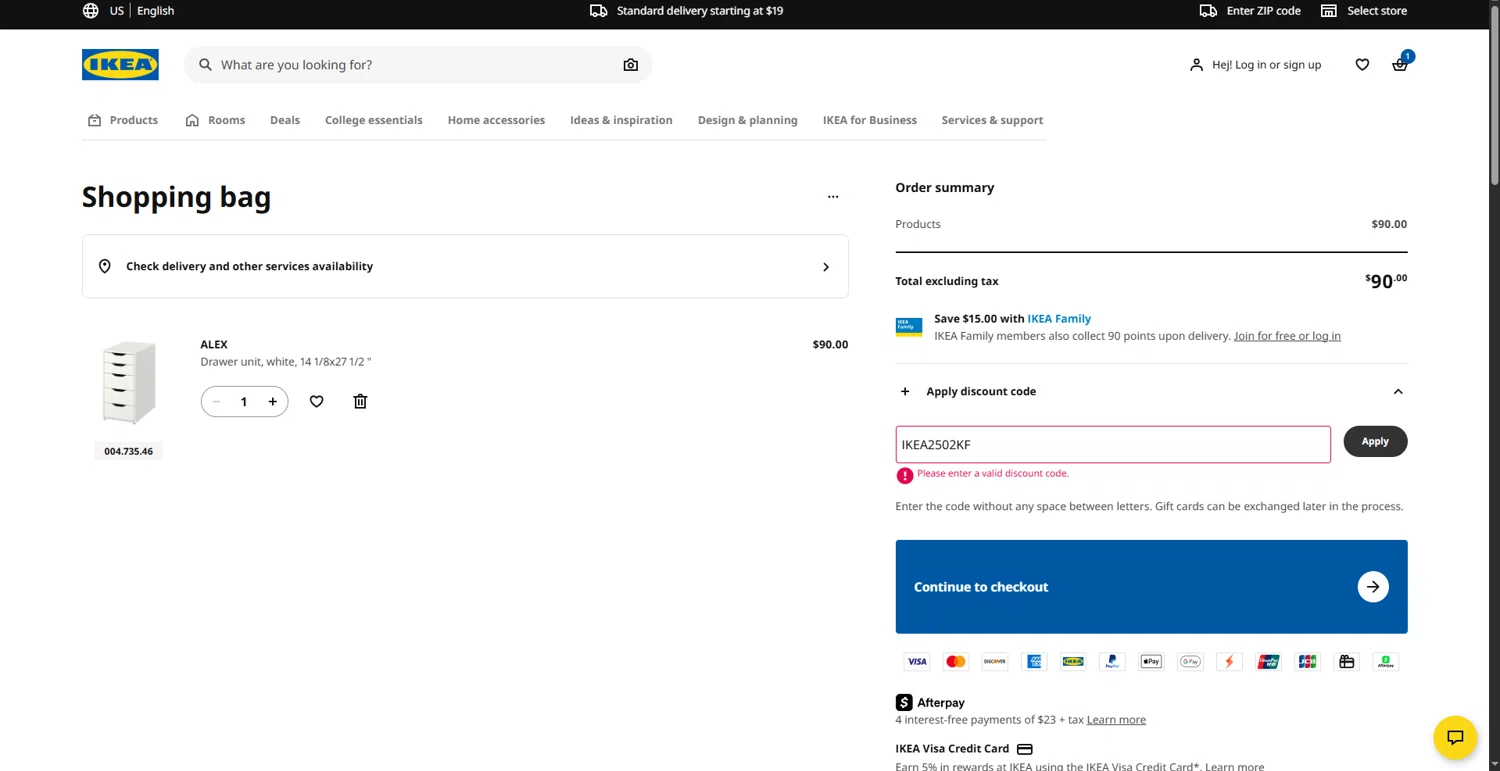
Task: Click Standard delivery starting at $19
Action: (x=700, y=11)
